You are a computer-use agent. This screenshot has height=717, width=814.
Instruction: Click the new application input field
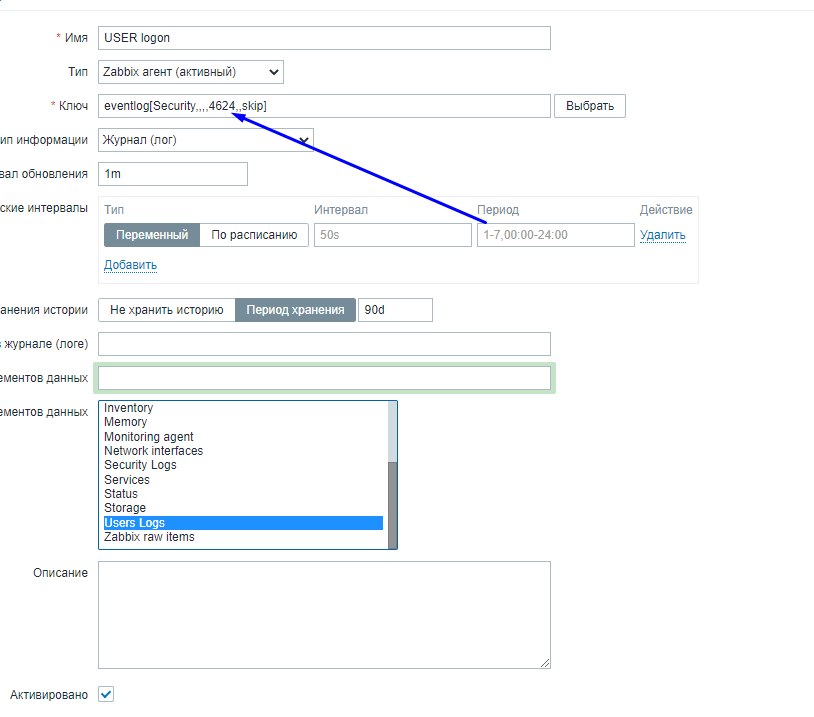[x=324, y=378]
